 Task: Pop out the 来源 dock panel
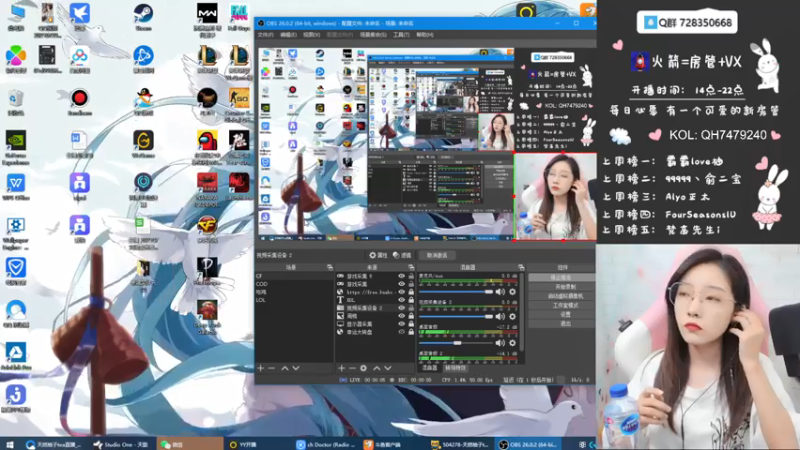coord(411,267)
